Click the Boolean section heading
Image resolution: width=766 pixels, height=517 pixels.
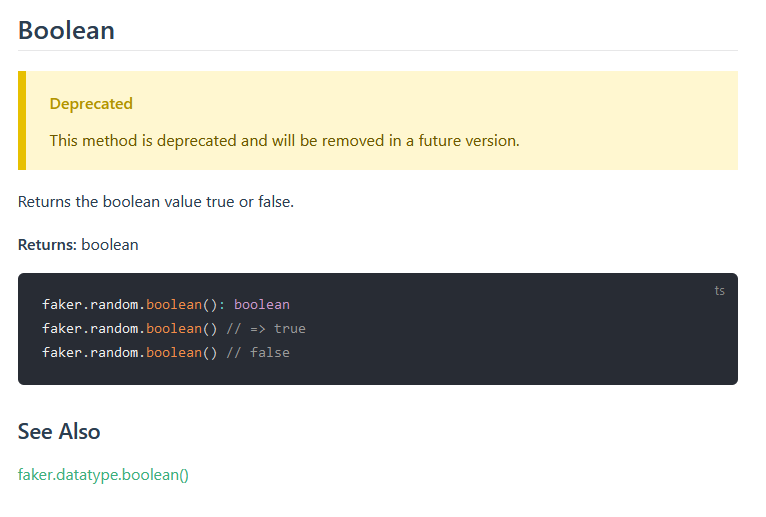click(x=66, y=30)
